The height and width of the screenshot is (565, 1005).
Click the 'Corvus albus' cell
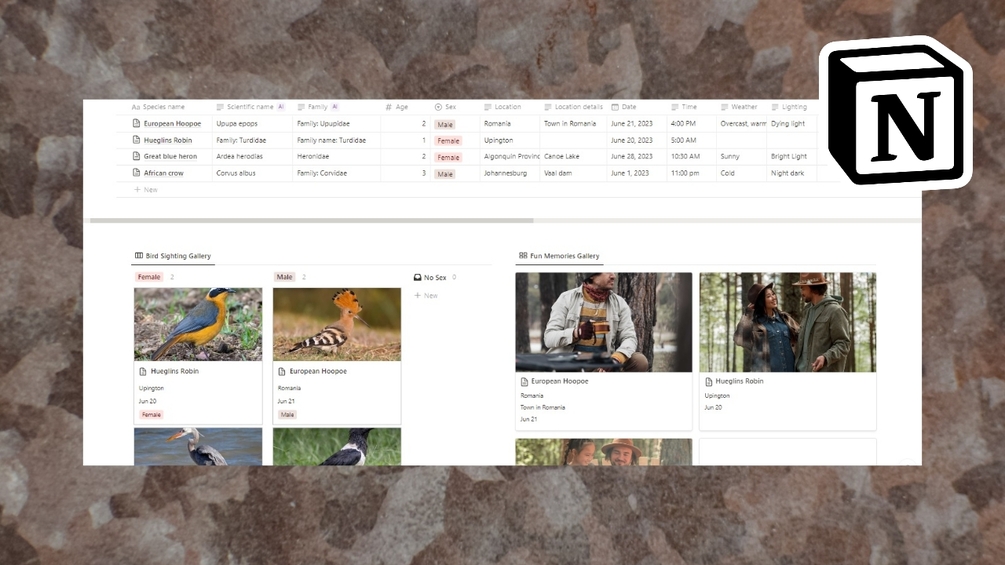(252, 173)
